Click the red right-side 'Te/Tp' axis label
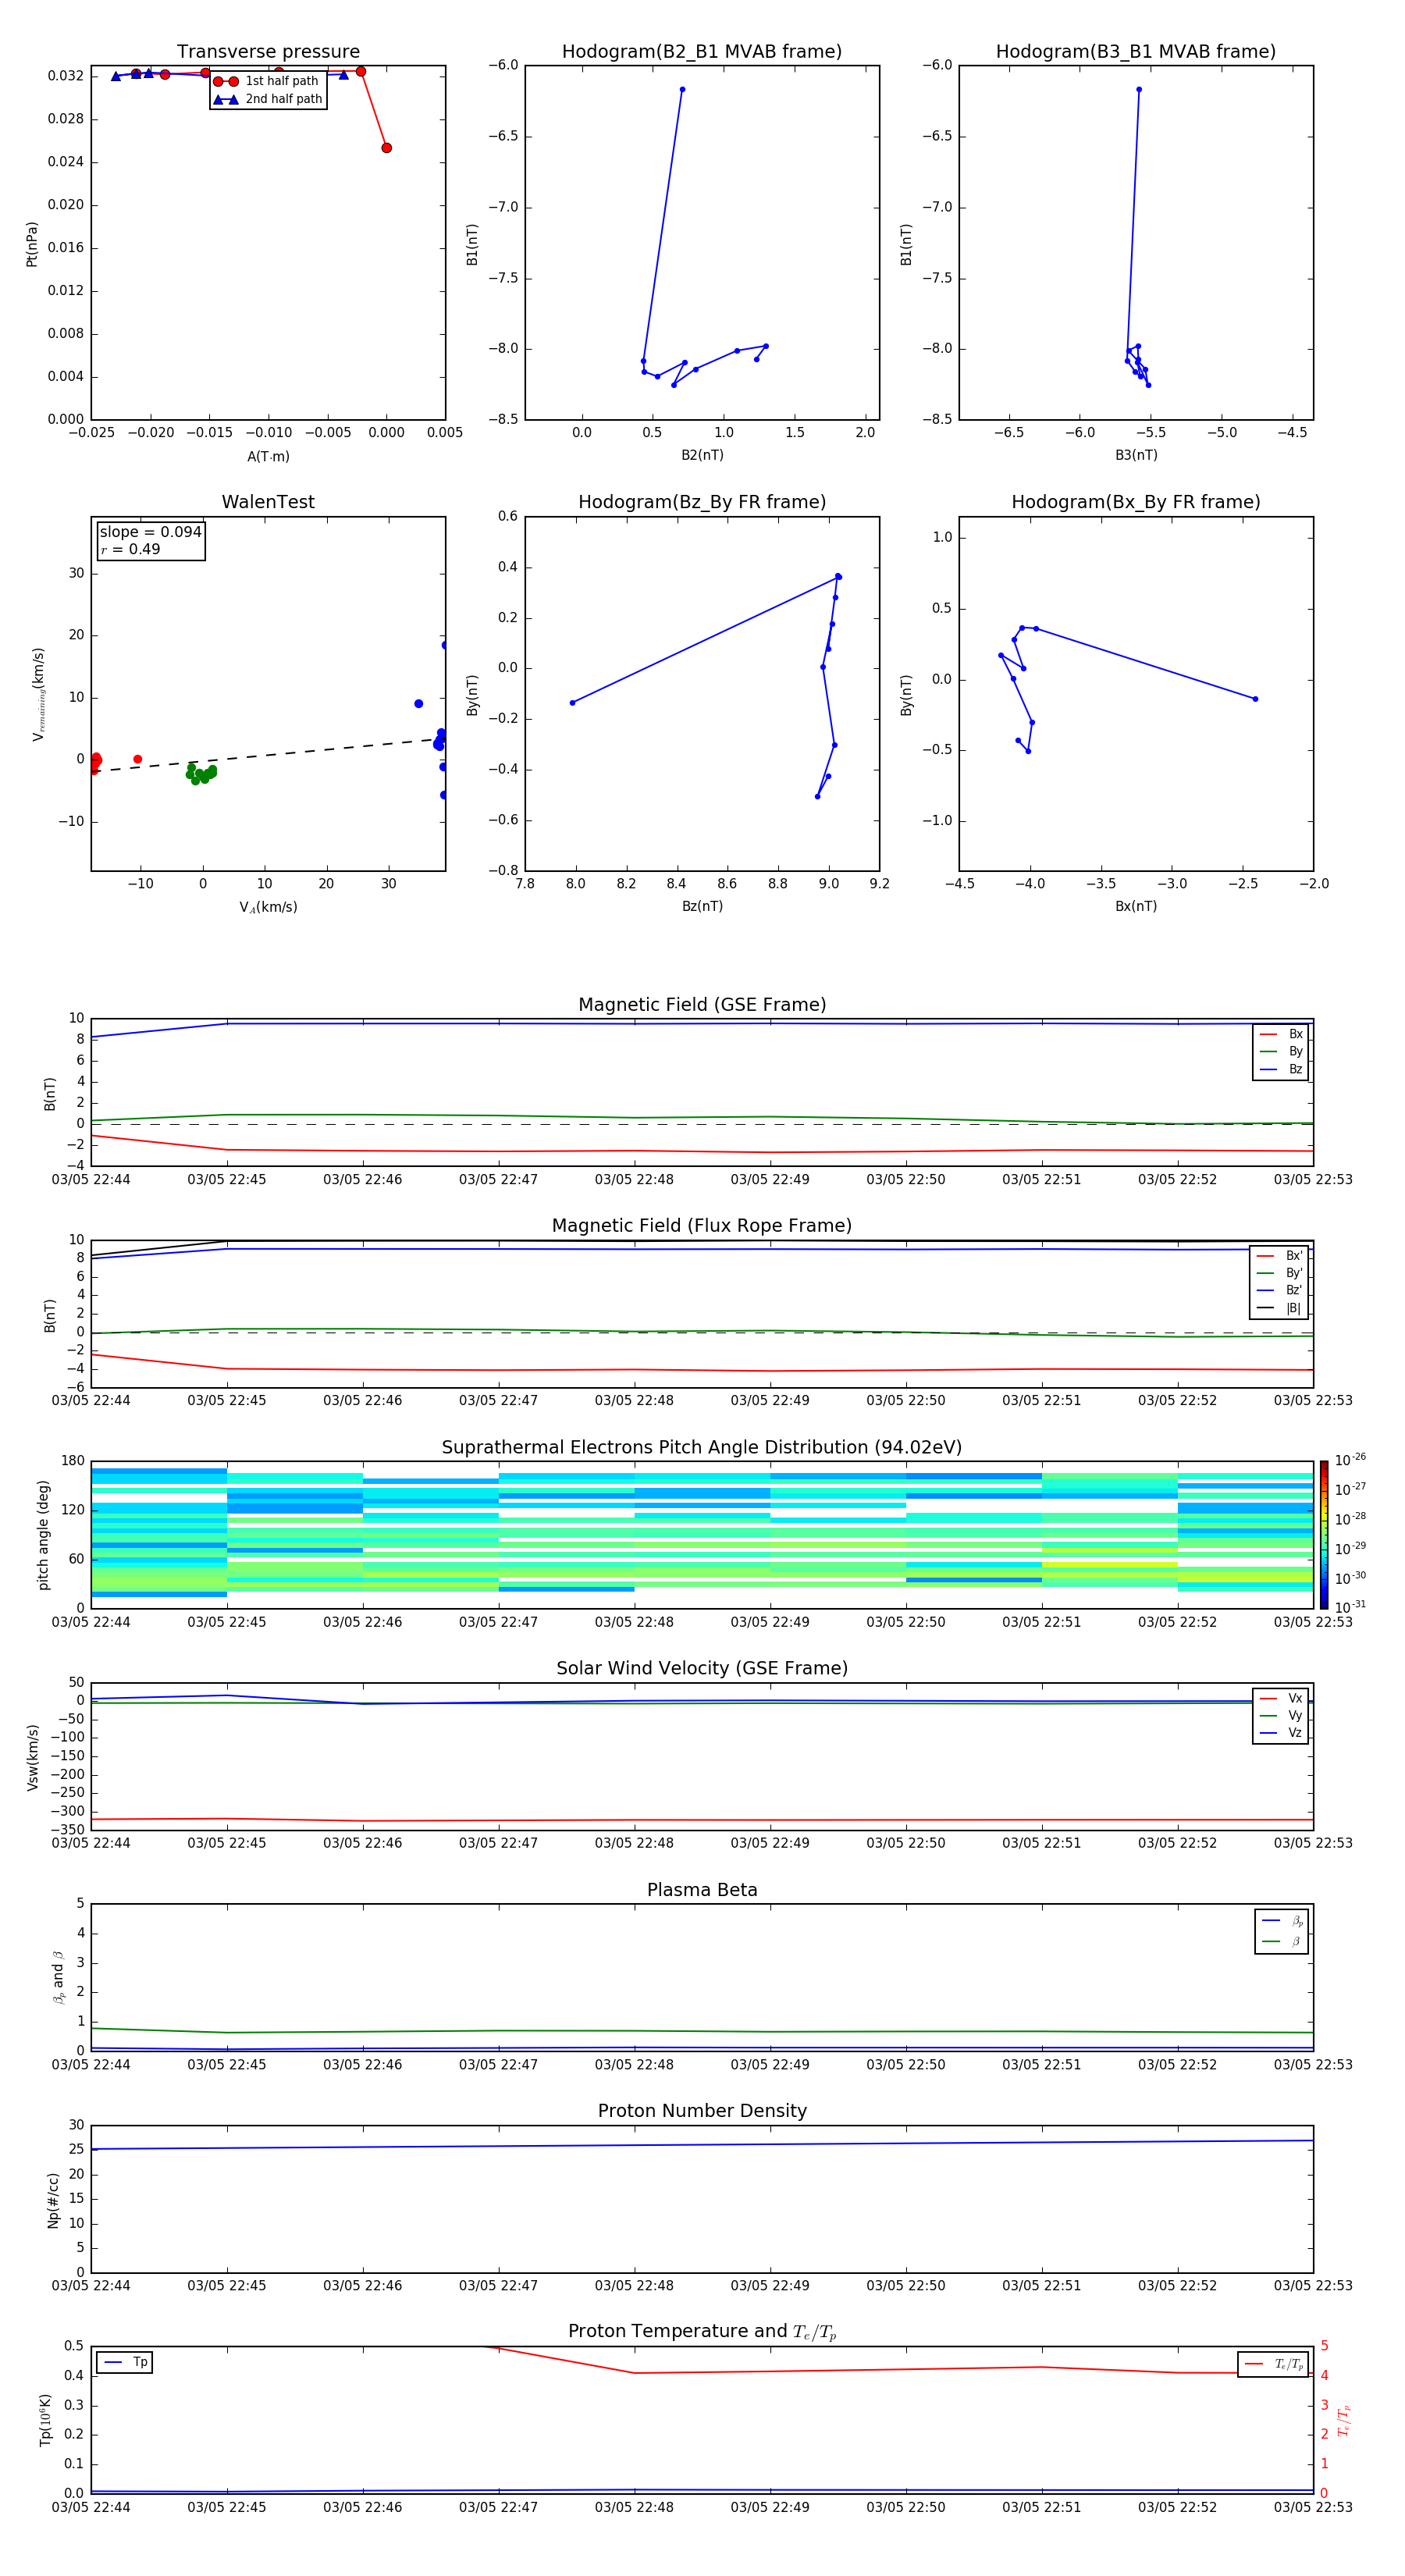The height and width of the screenshot is (2576, 1405). click(x=1344, y=2420)
